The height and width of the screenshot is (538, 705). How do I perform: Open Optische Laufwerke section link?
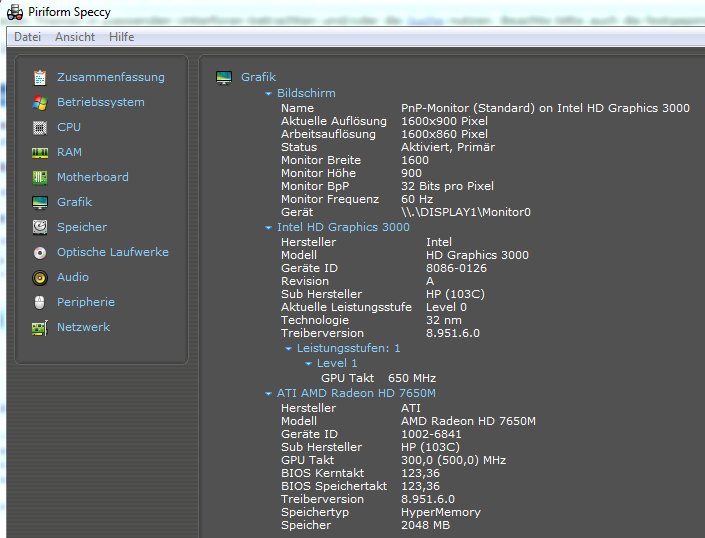[x=113, y=252]
